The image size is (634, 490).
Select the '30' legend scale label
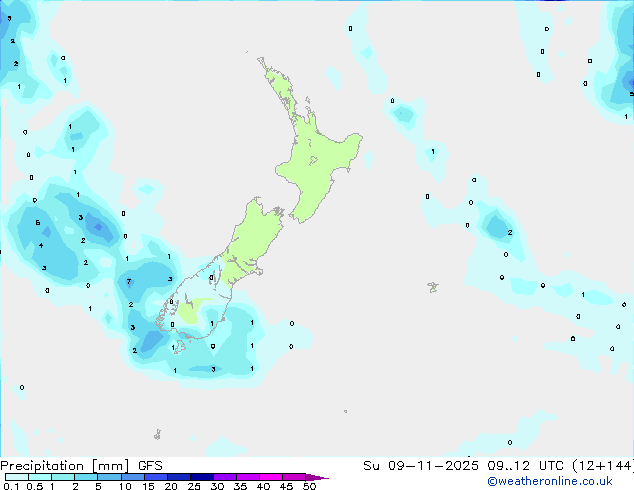(x=217, y=486)
